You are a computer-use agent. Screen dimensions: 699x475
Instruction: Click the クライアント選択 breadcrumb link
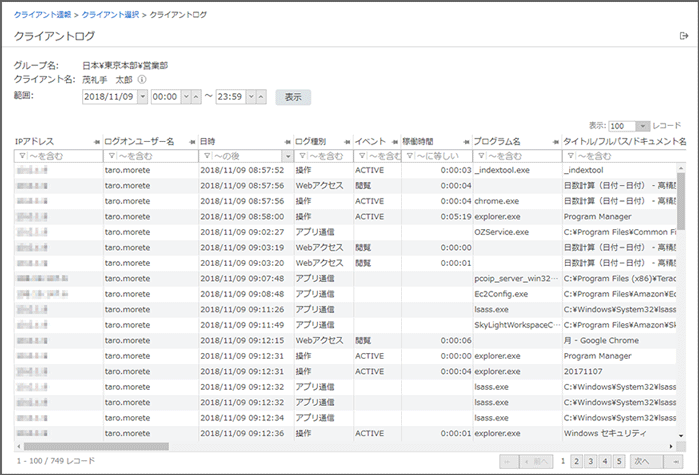click(112, 14)
